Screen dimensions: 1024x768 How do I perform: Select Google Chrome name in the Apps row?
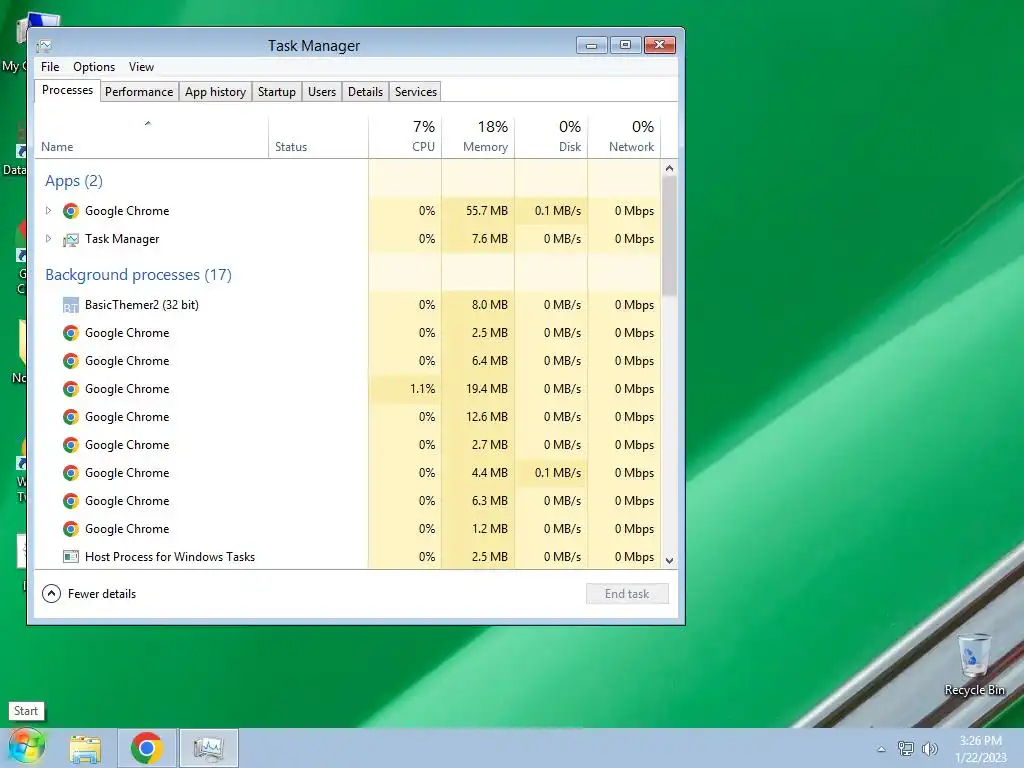[x=127, y=211]
